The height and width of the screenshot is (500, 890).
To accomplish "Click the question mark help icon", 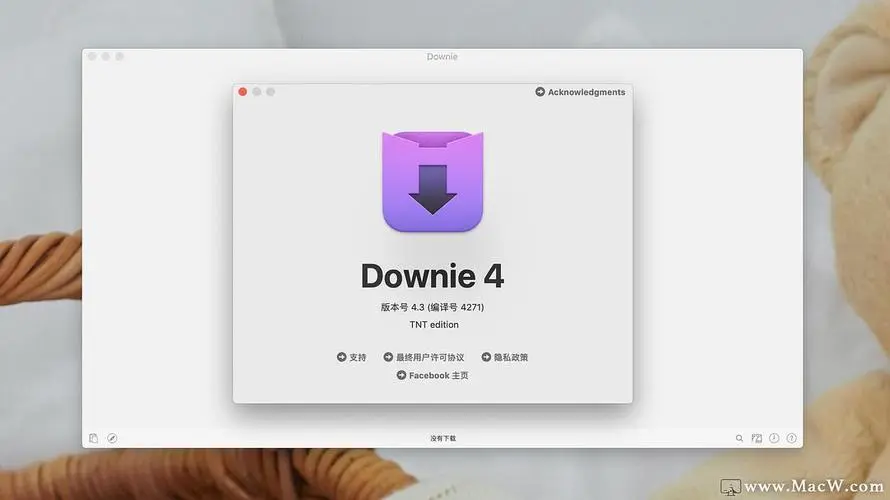I will click(792, 438).
